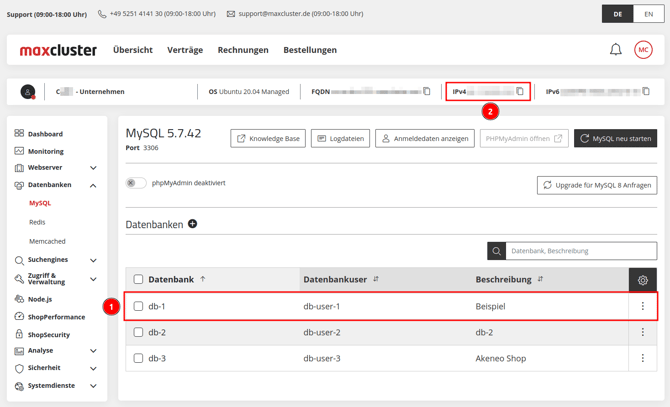The image size is (670, 407).
Task: Select all databases via header checkbox
Action: (x=138, y=280)
